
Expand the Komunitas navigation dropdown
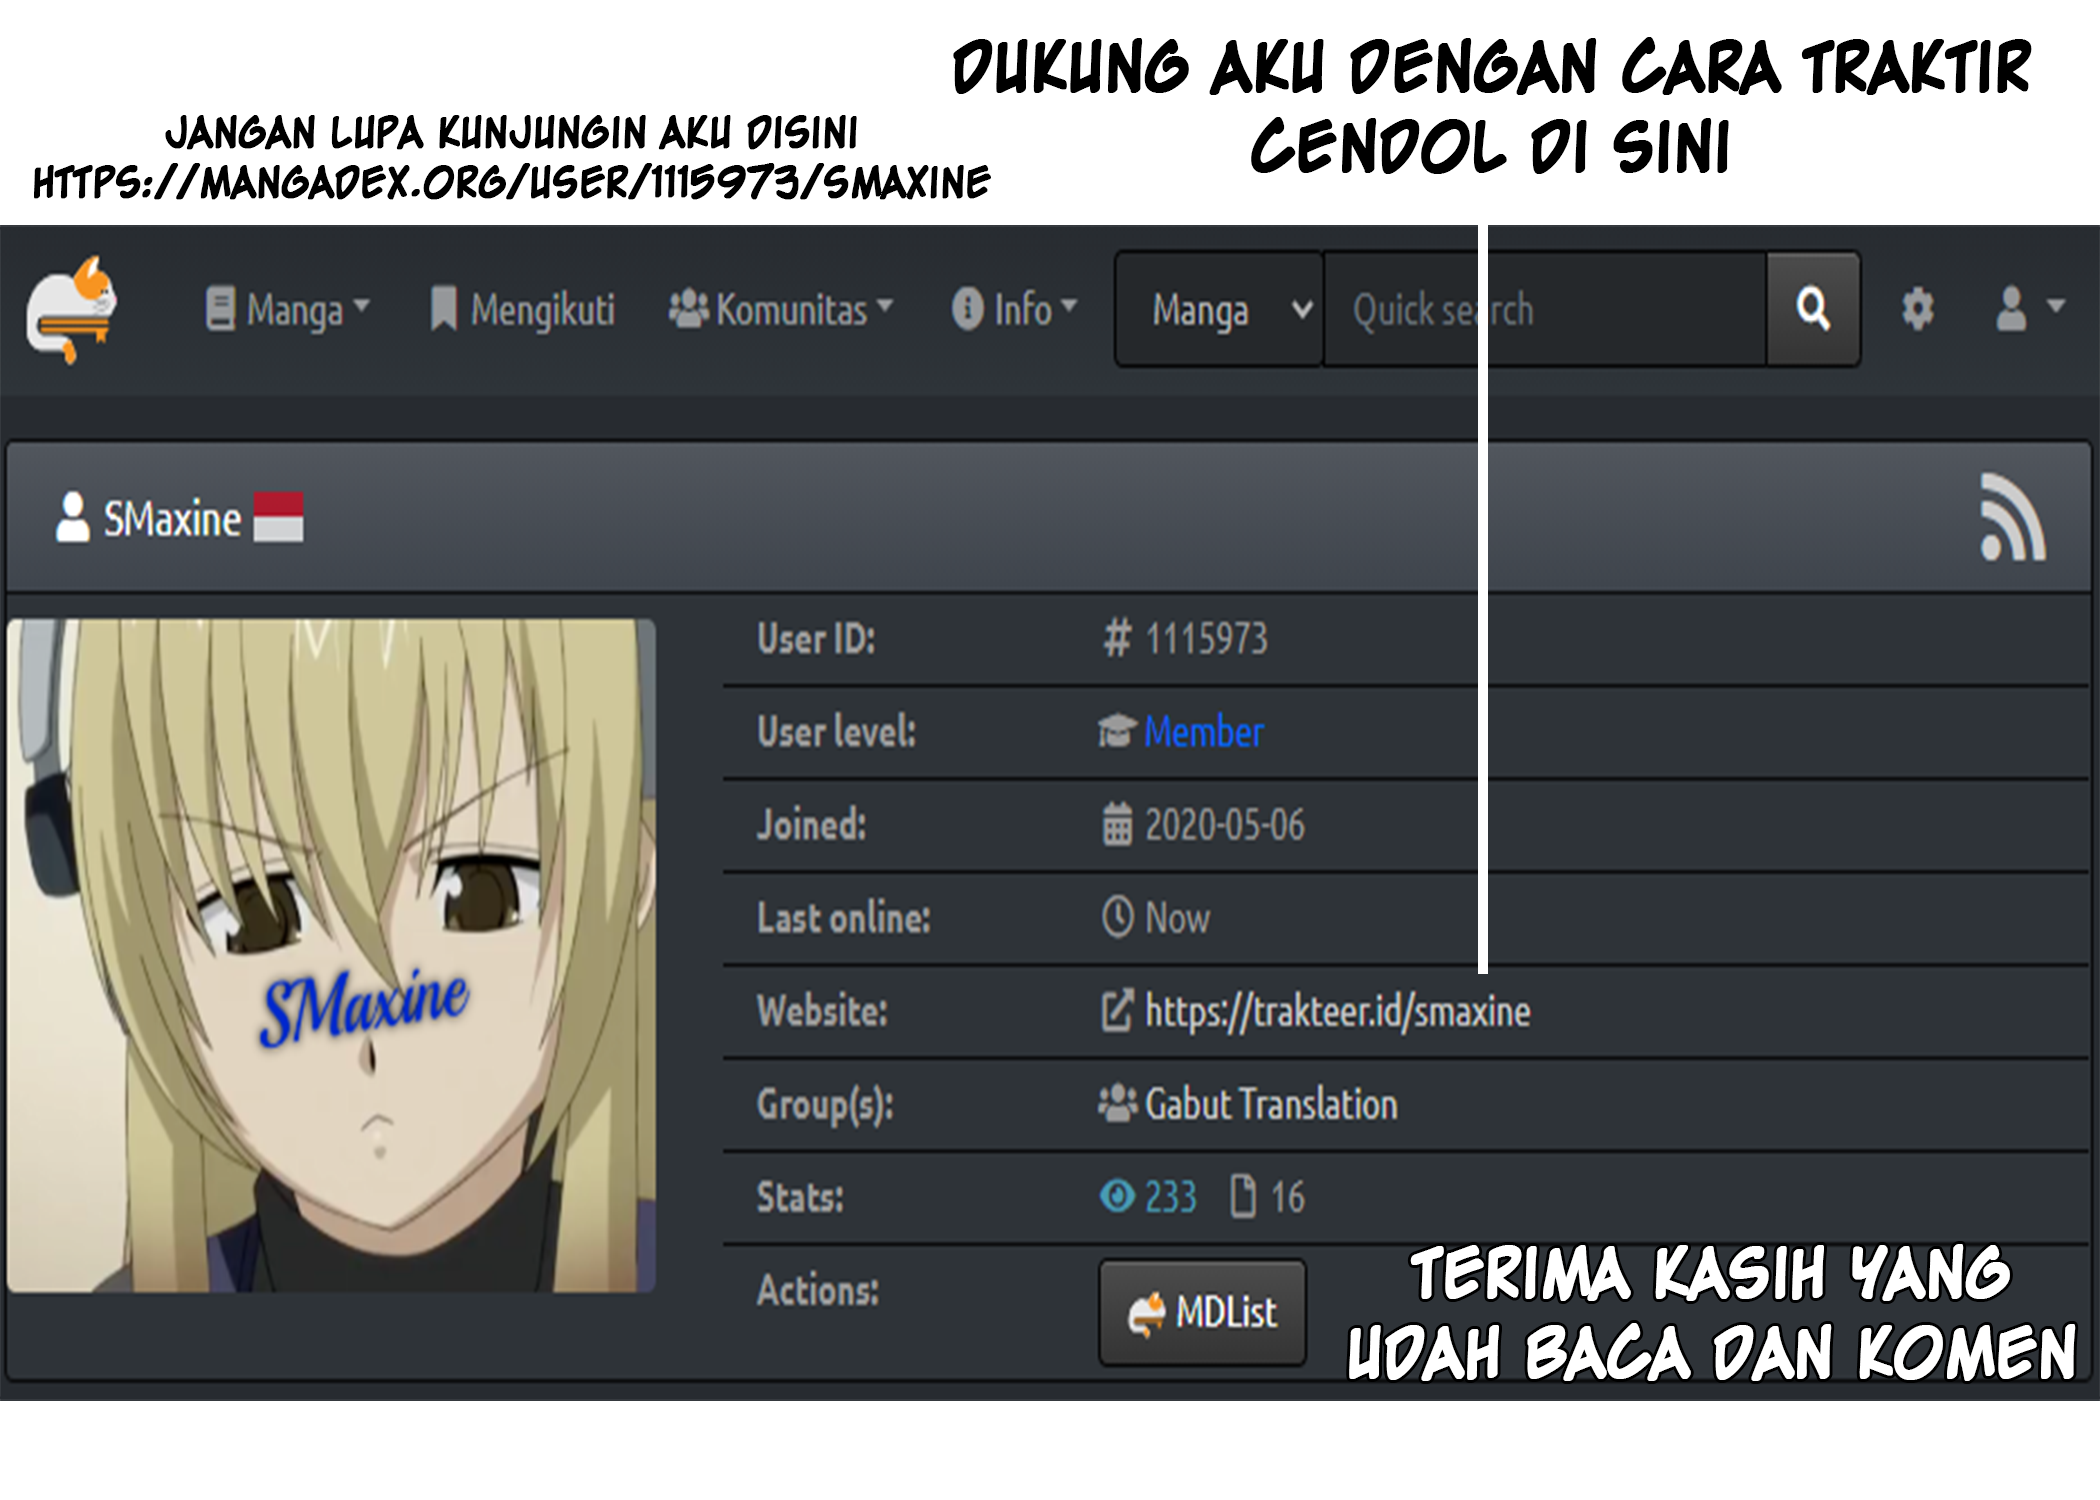(781, 307)
